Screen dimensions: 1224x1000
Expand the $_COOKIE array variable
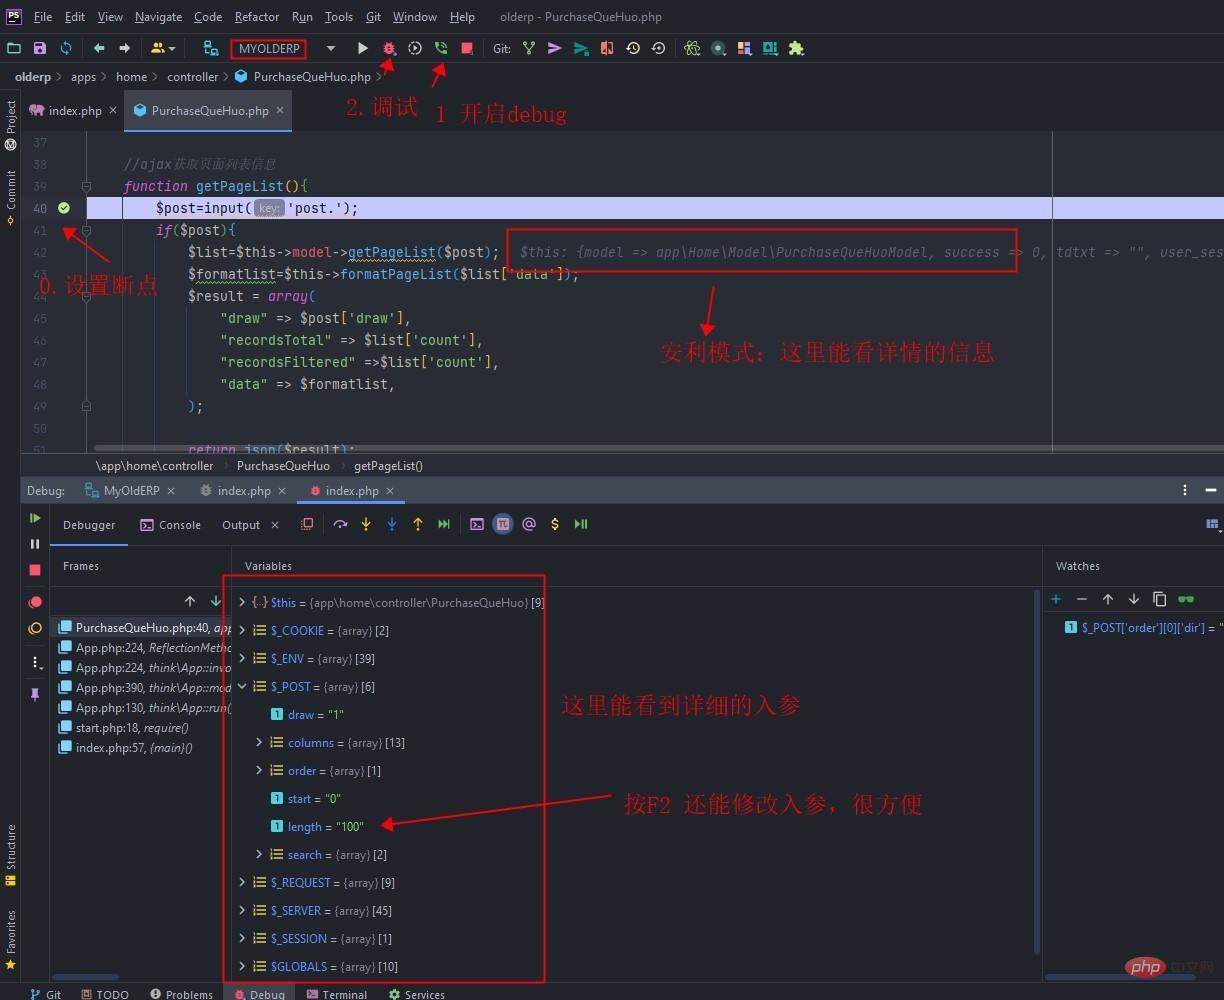pos(242,630)
